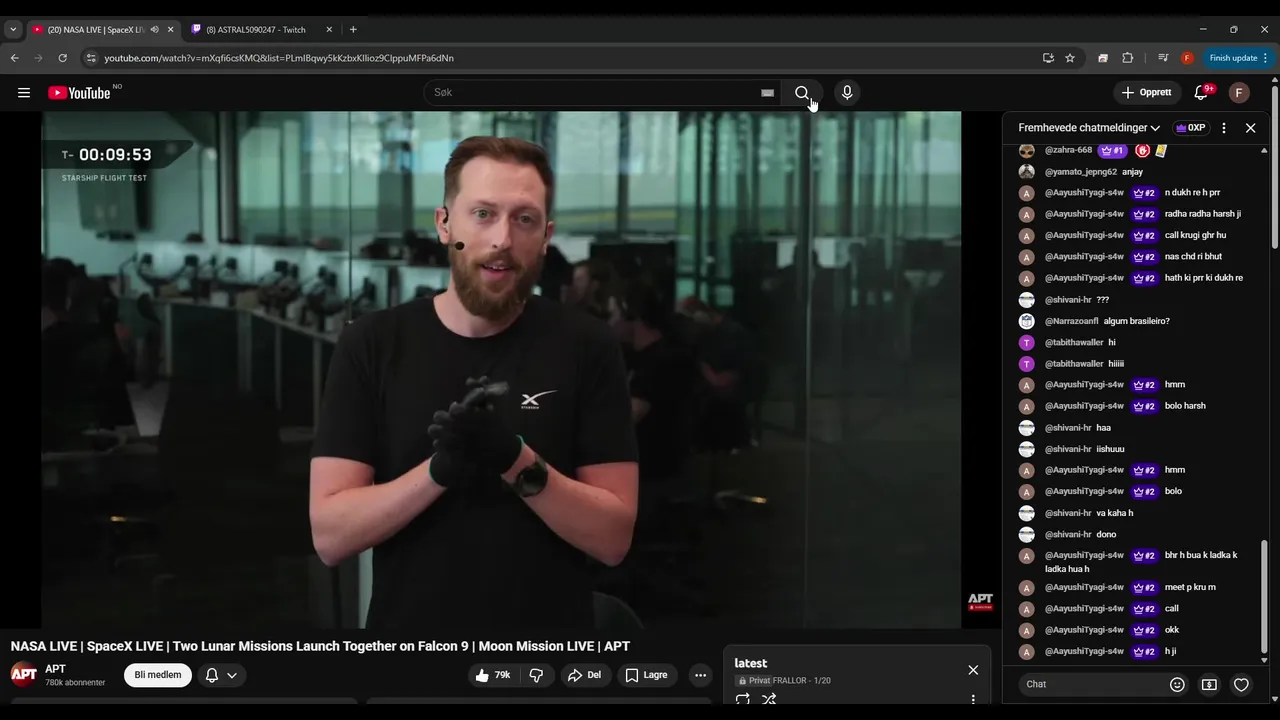
Task: Open media control playlist icon in toolbar
Action: click(1163, 58)
